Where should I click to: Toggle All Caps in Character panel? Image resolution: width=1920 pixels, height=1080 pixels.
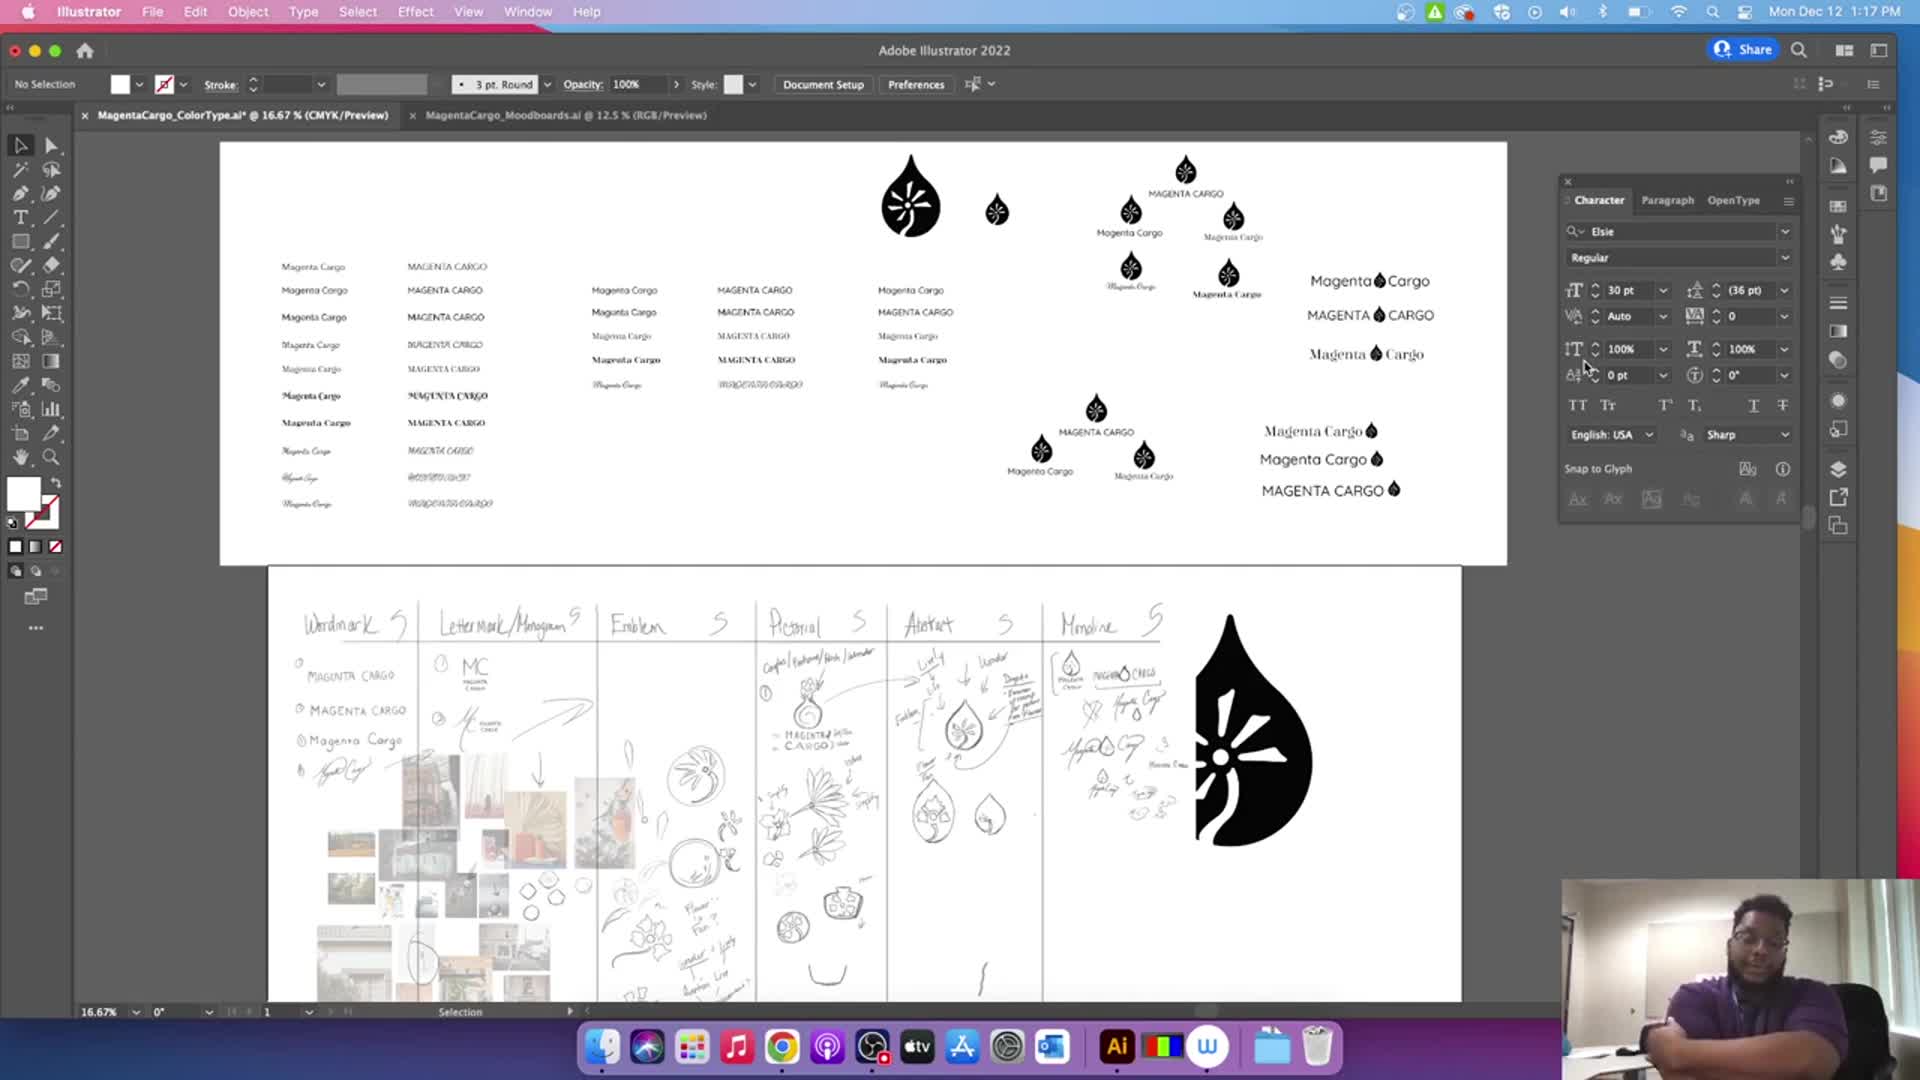[x=1578, y=405]
